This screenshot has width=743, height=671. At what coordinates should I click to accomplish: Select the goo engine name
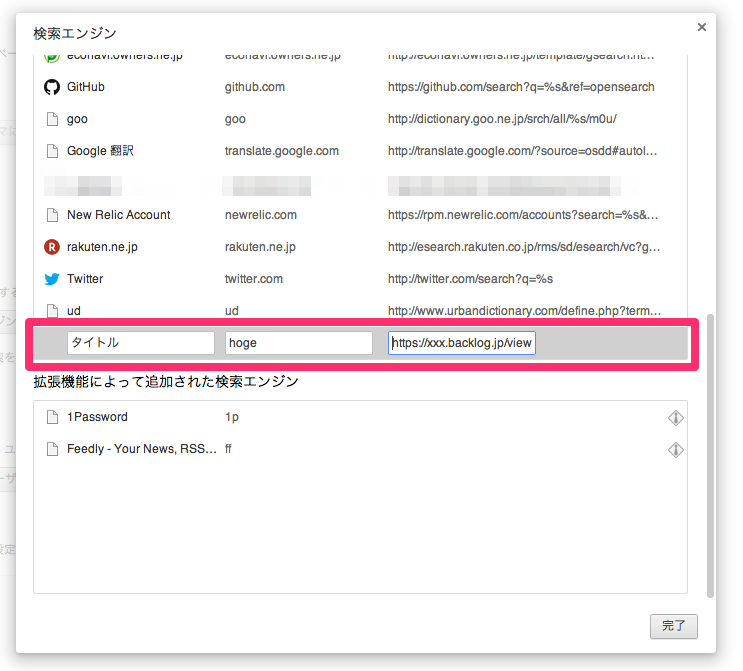coord(77,119)
